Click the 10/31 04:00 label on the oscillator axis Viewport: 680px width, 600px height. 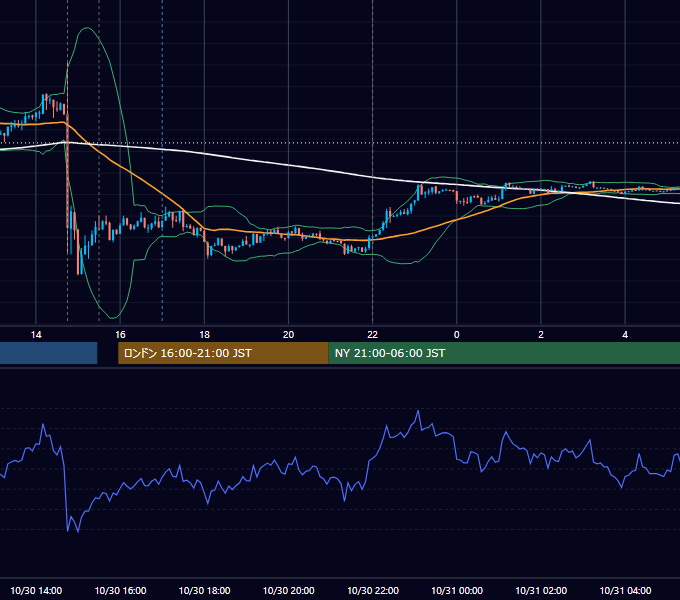[625, 590]
